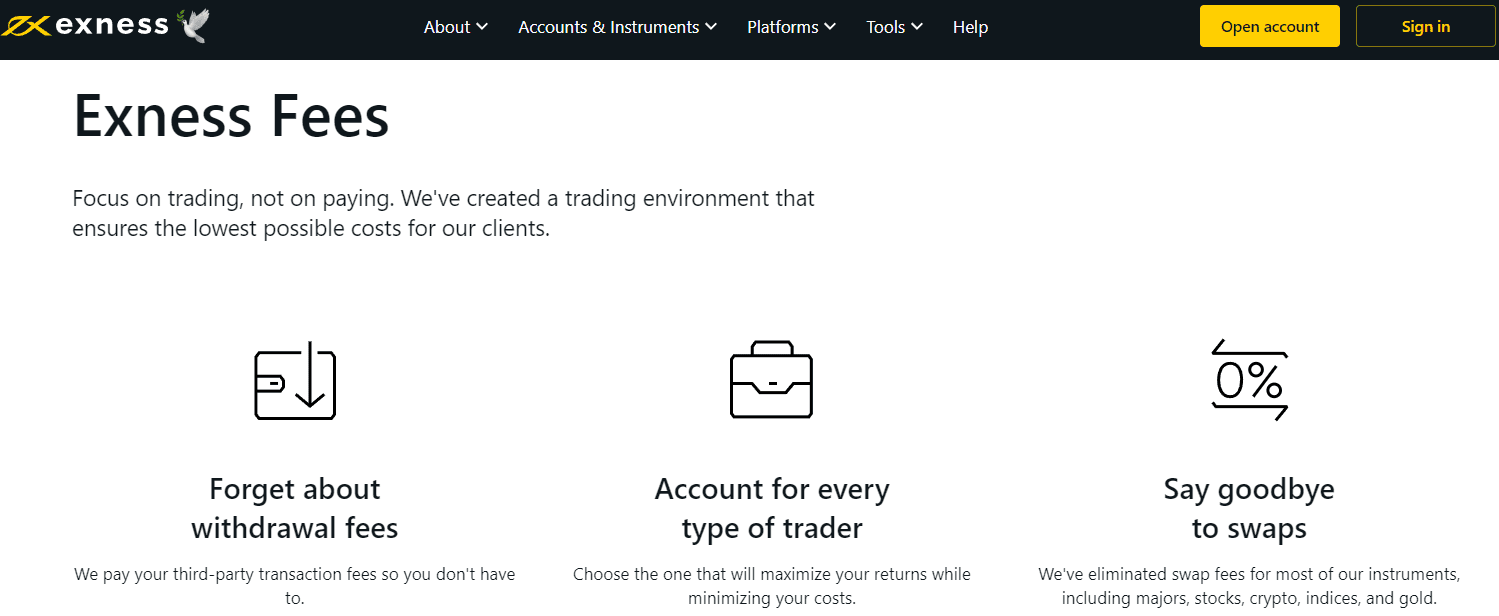The height and width of the screenshot is (616, 1499).
Task: Click the dove graphic beside the Exness logo
Action: [189, 23]
